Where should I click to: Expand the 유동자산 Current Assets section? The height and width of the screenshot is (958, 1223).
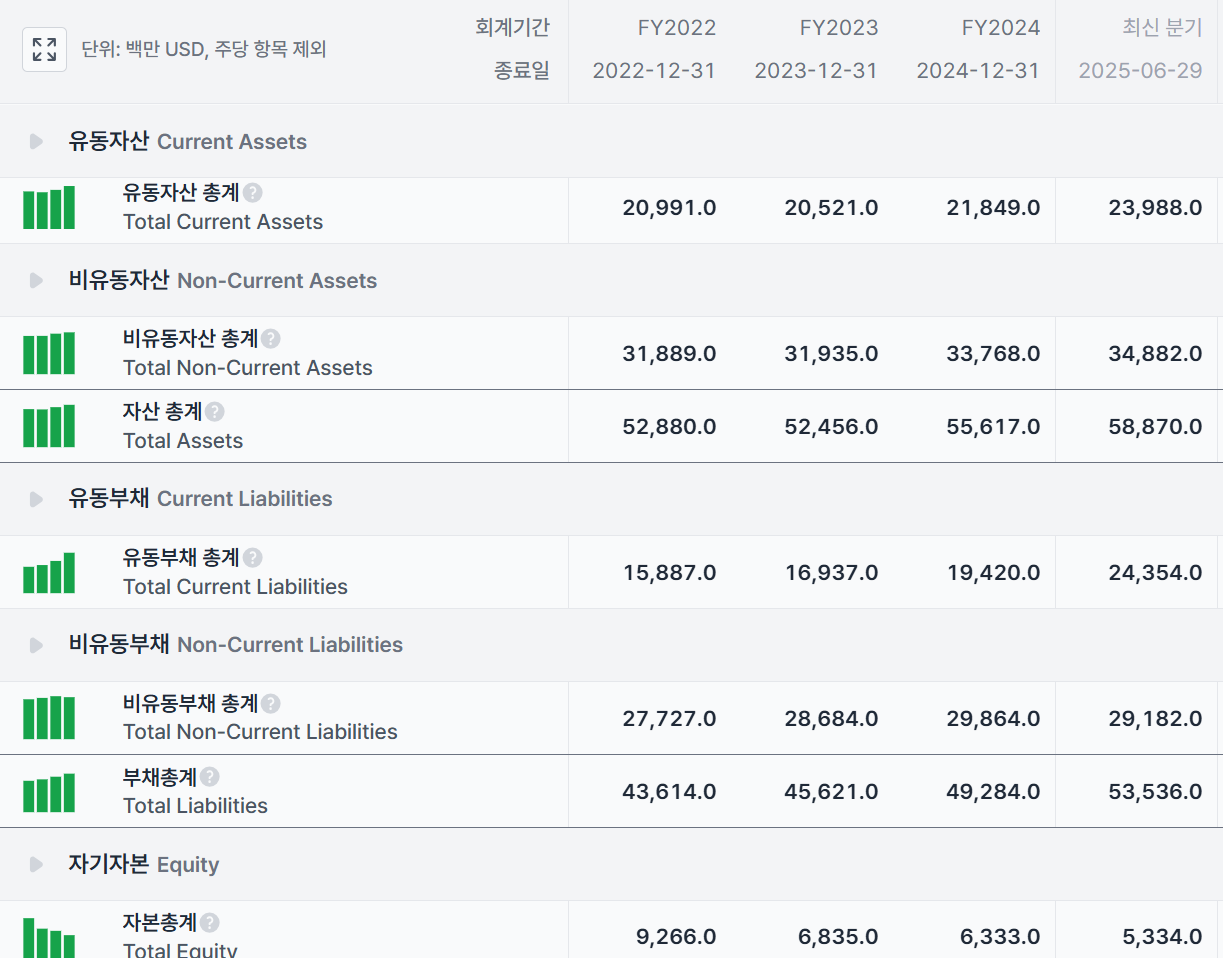click(x=37, y=142)
